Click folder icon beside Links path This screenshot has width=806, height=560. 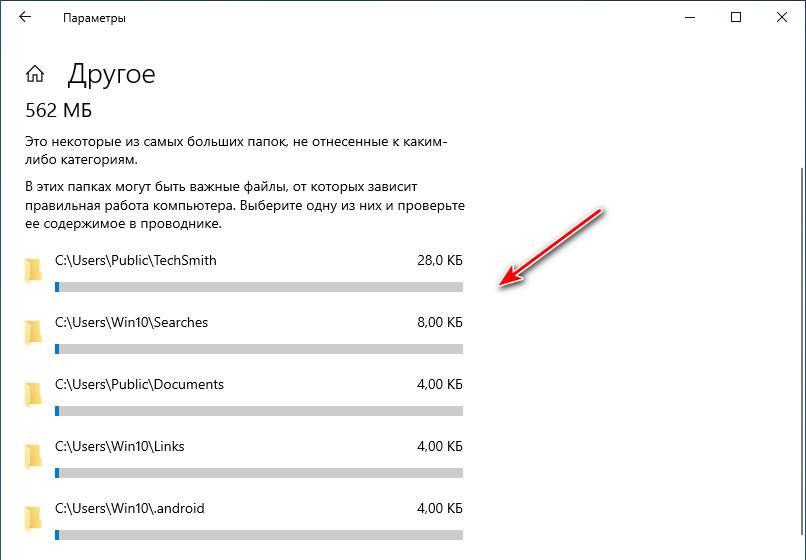click(33, 456)
